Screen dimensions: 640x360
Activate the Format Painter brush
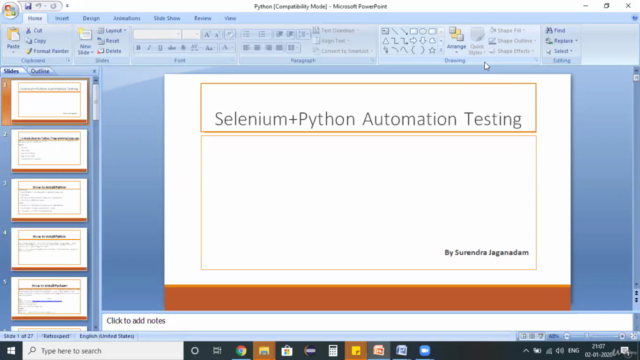(47, 51)
